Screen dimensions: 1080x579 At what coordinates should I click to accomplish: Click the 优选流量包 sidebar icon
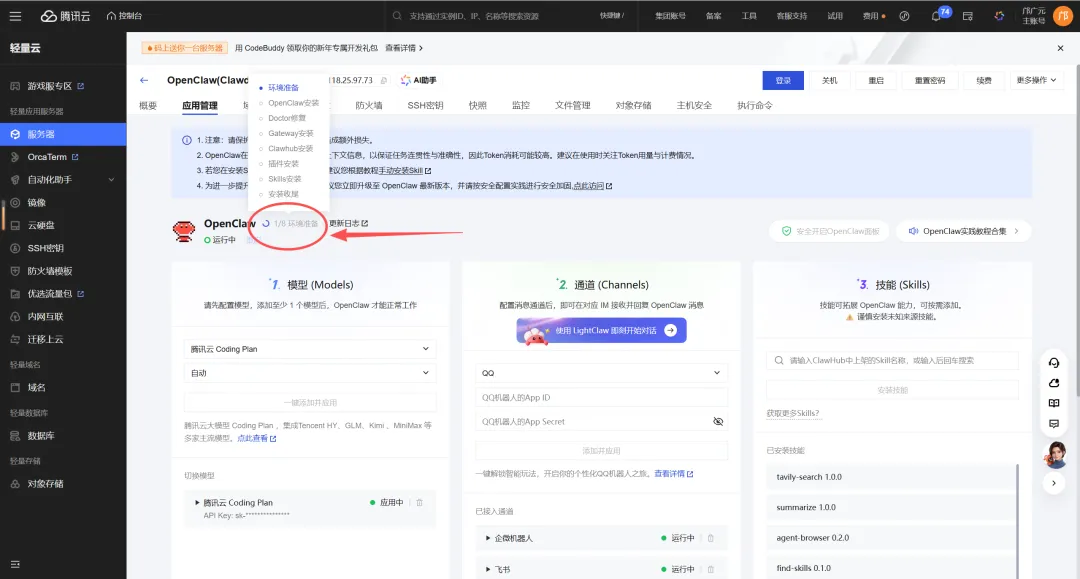point(15,294)
